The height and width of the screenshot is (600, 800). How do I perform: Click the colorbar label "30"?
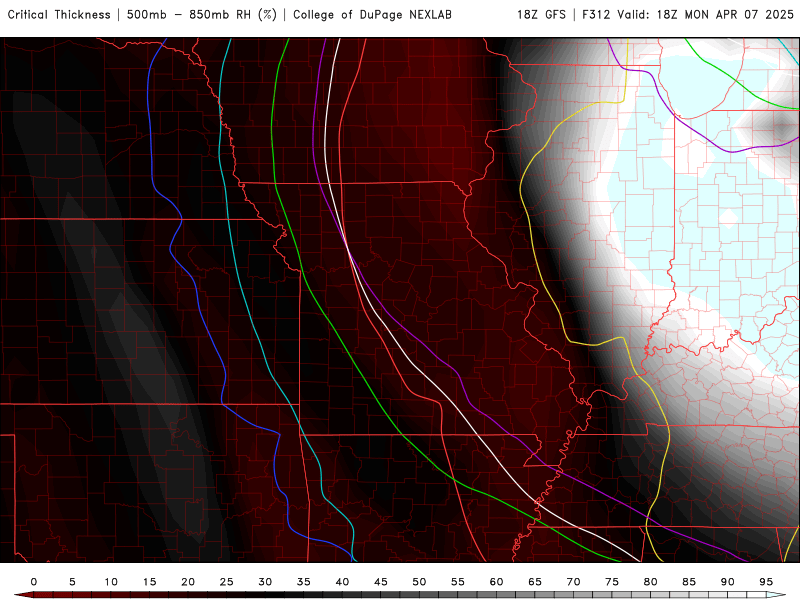(x=265, y=582)
